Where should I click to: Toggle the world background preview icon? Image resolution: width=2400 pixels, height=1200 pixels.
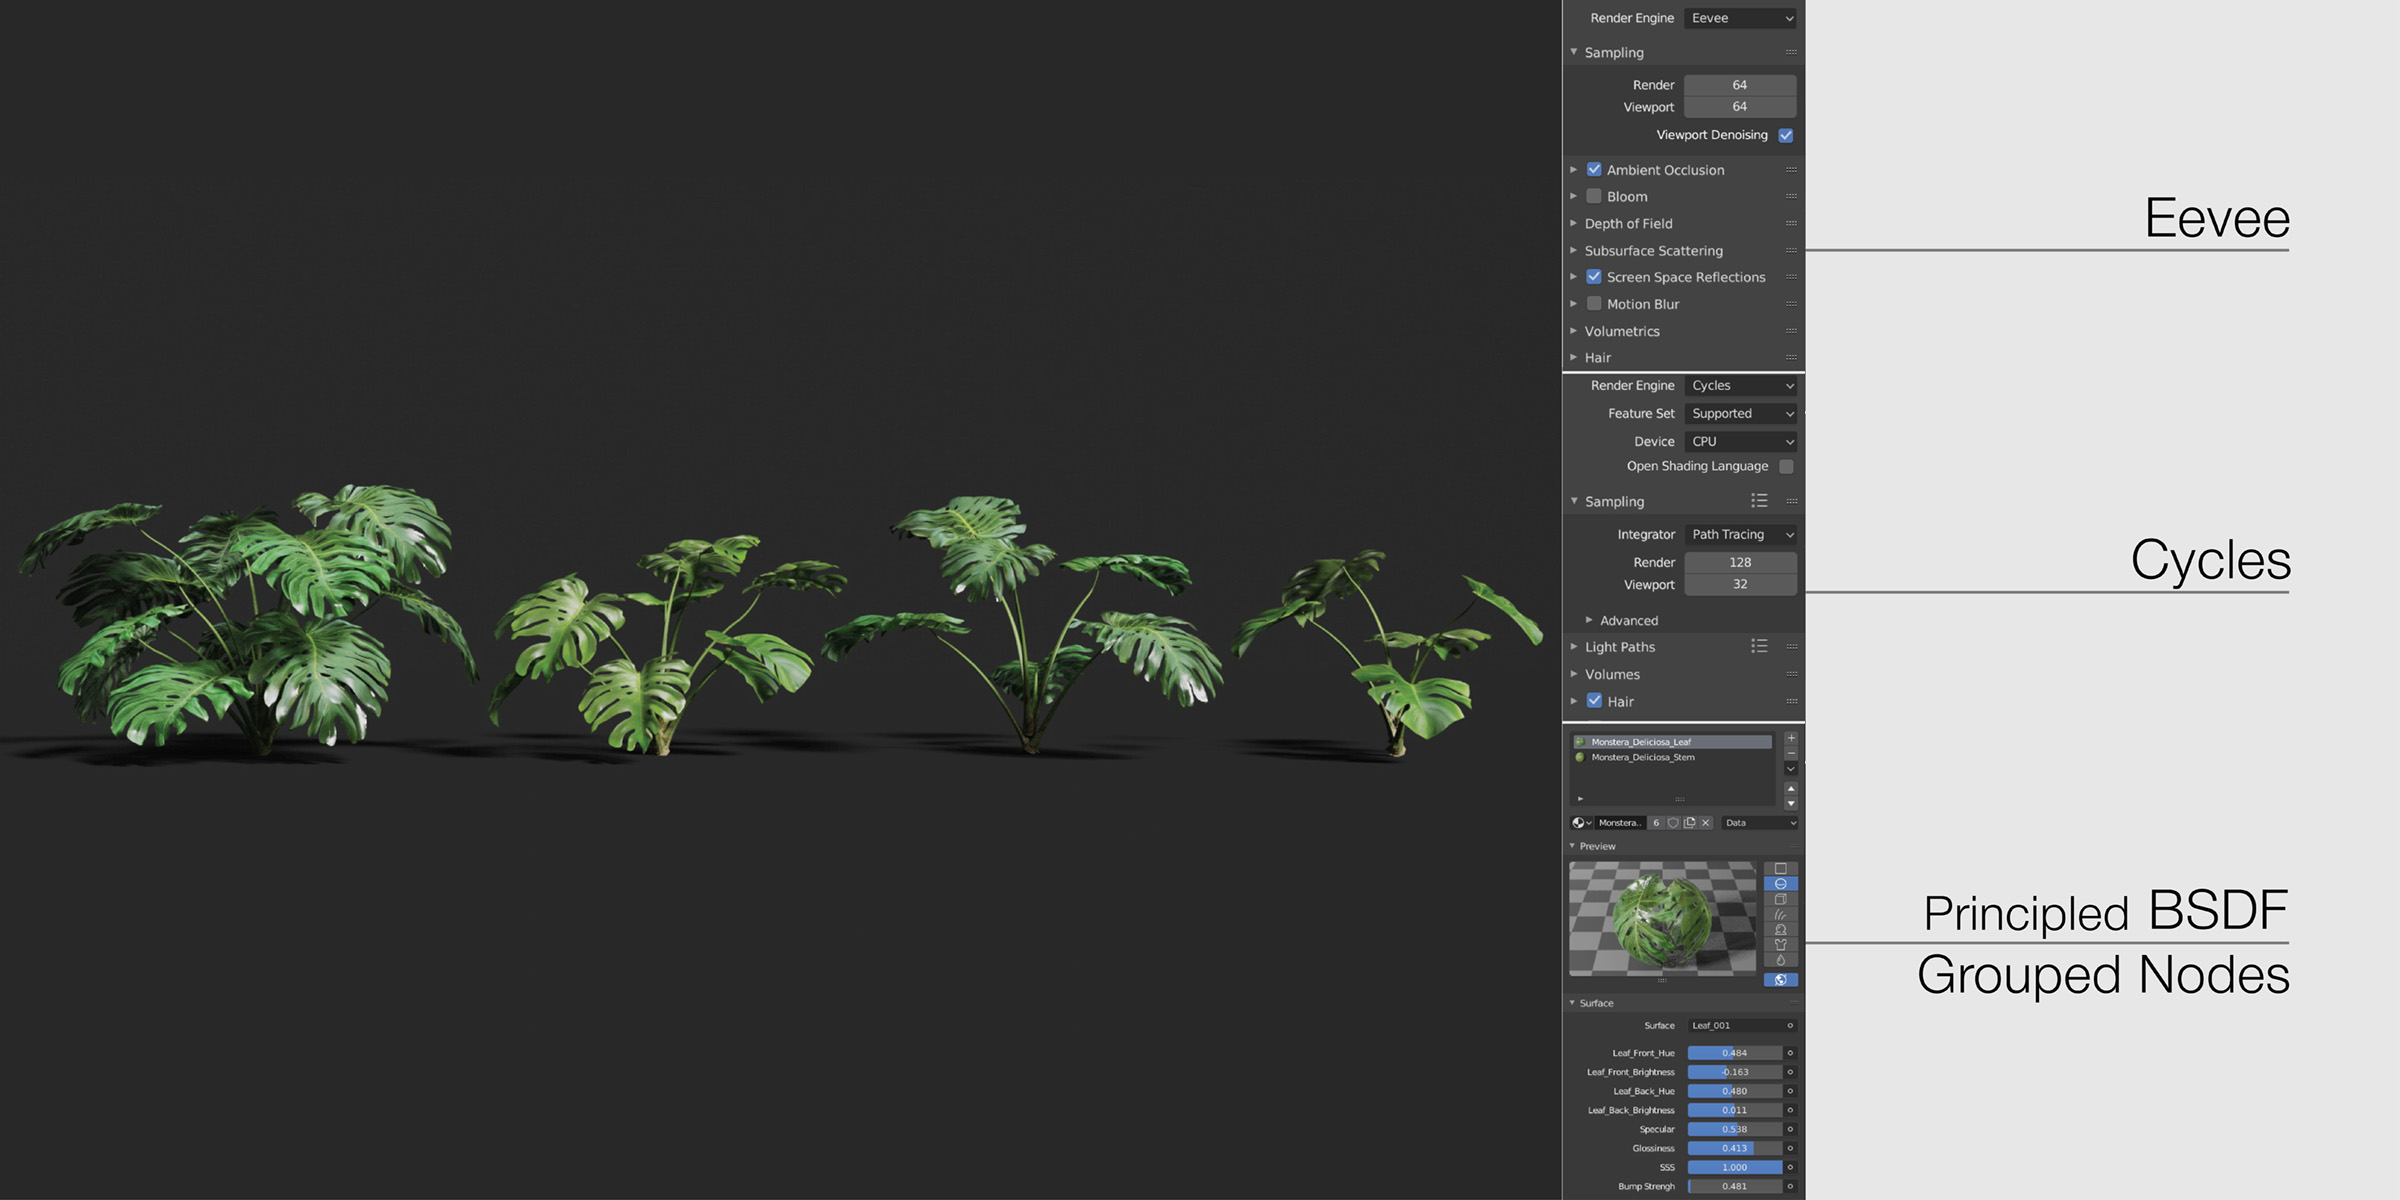click(1780, 979)
